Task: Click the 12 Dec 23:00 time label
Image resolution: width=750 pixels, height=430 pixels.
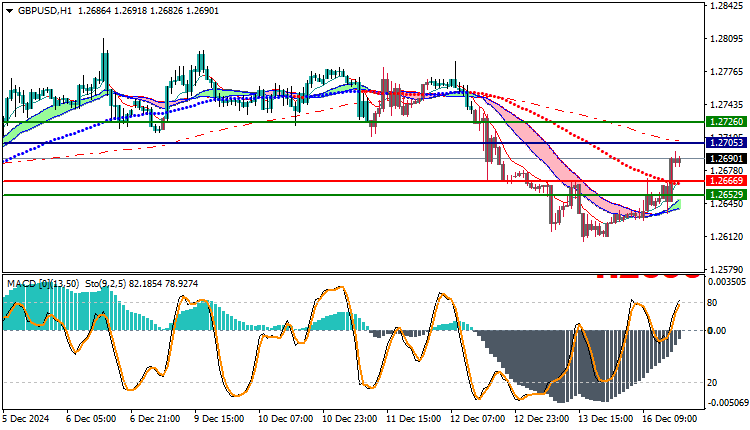Action: coord(542,419)
